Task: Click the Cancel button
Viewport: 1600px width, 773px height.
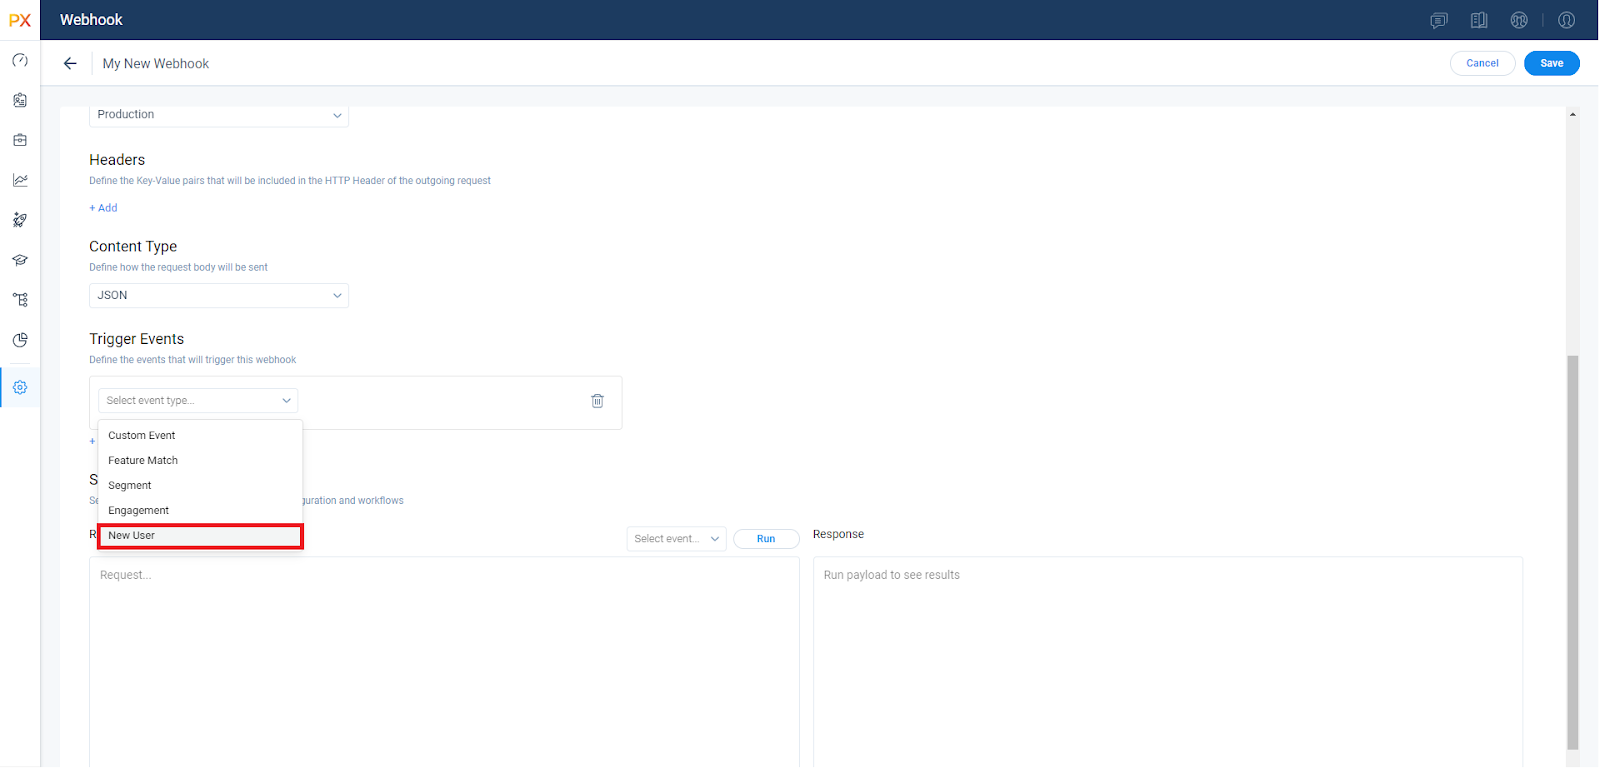Action: click(1483, 63)
